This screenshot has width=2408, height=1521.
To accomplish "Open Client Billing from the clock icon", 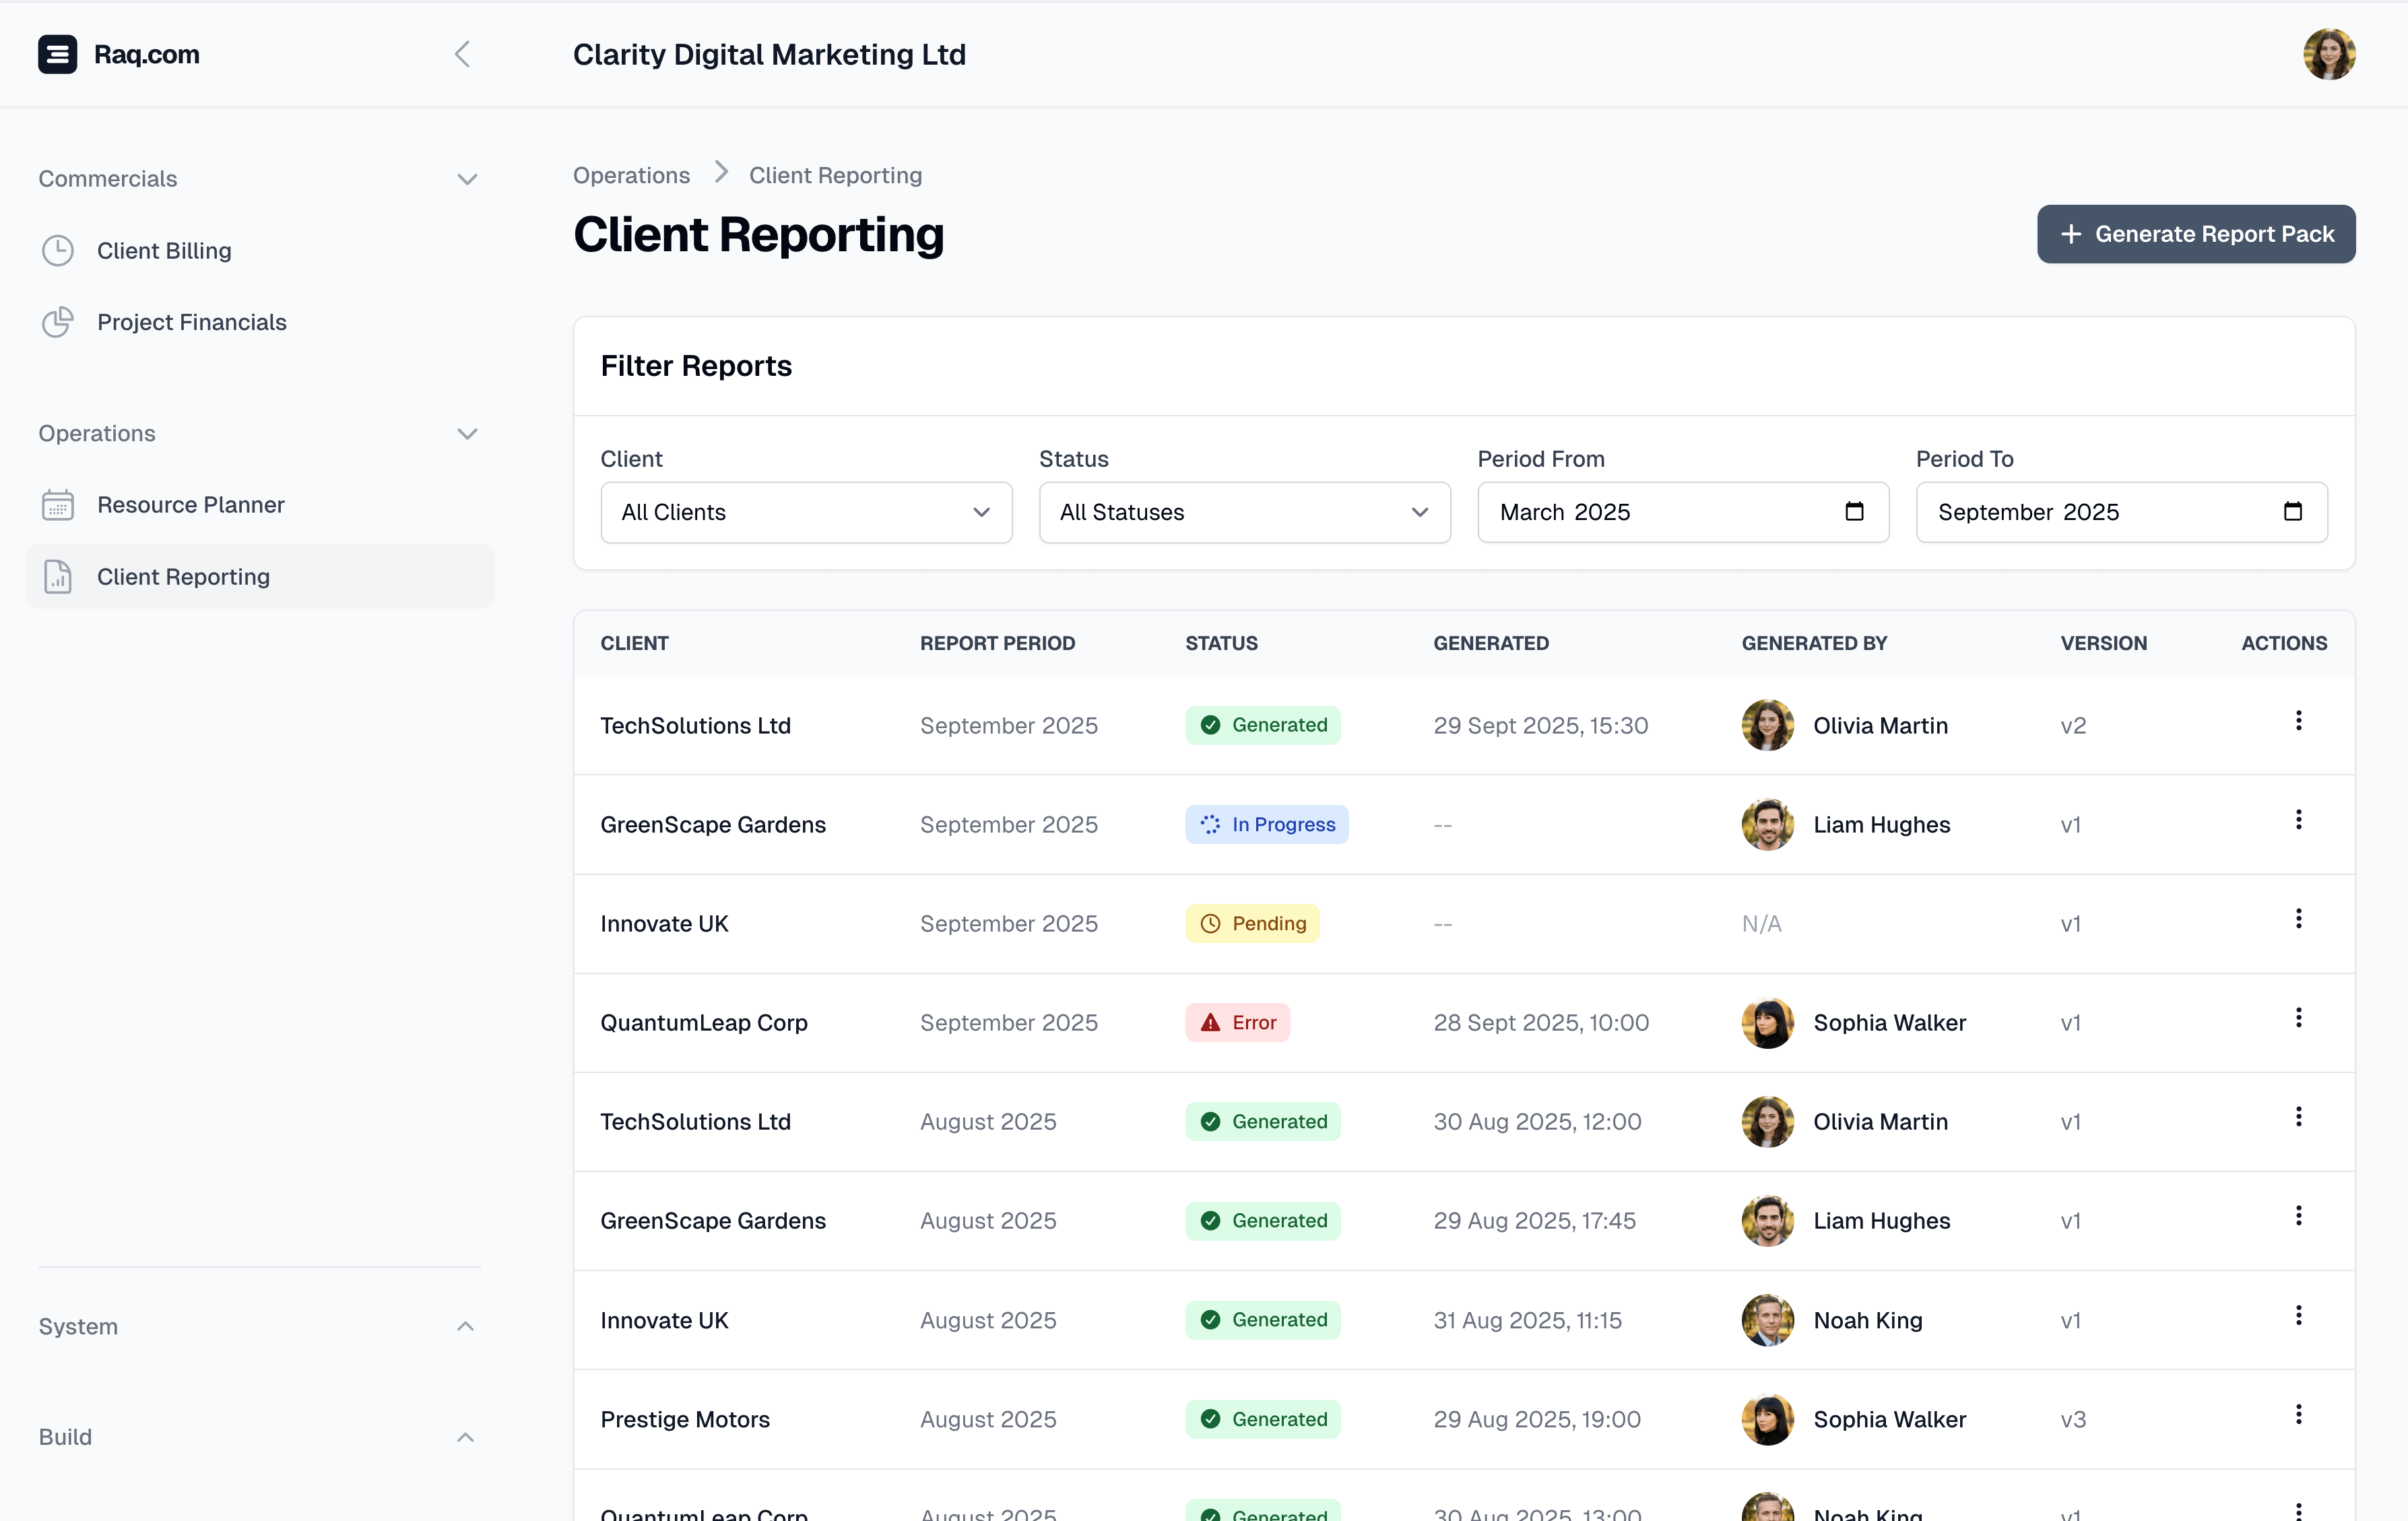I will [58, 250].
